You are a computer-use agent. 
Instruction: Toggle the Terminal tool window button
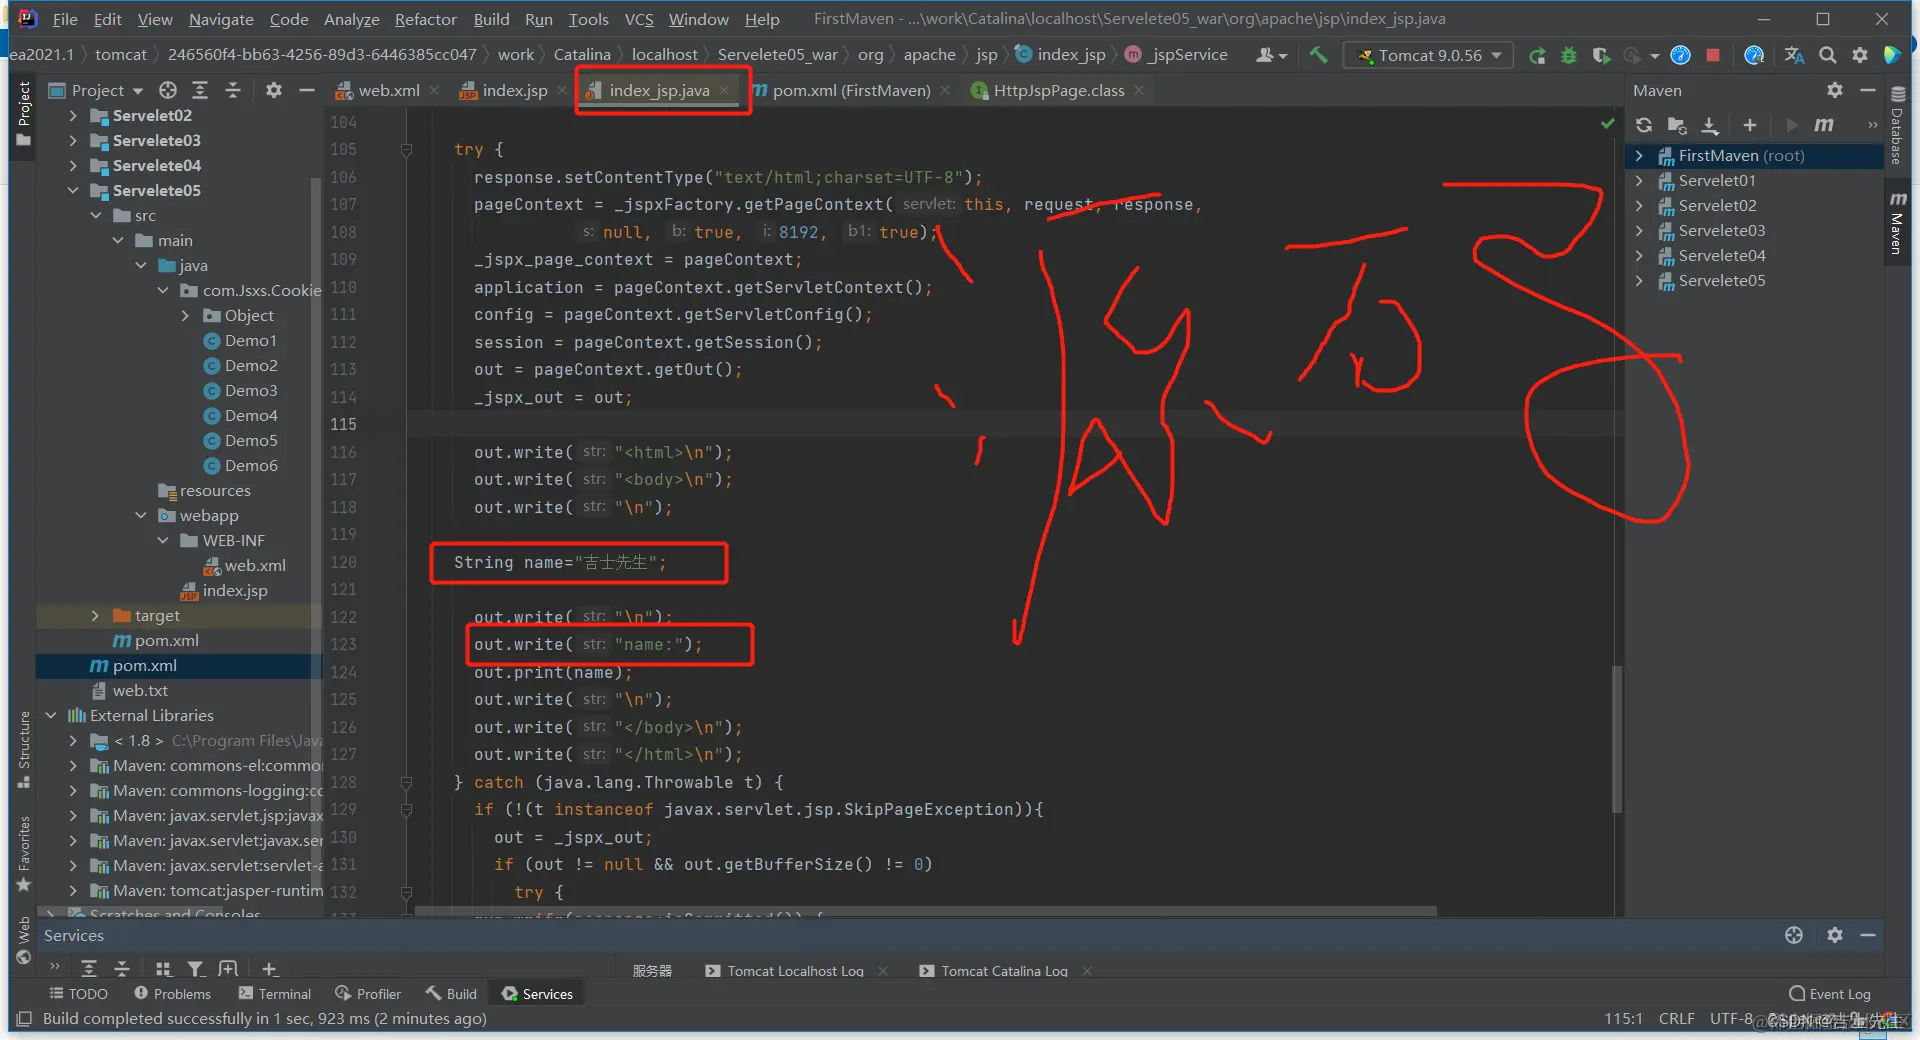[275, 994]
